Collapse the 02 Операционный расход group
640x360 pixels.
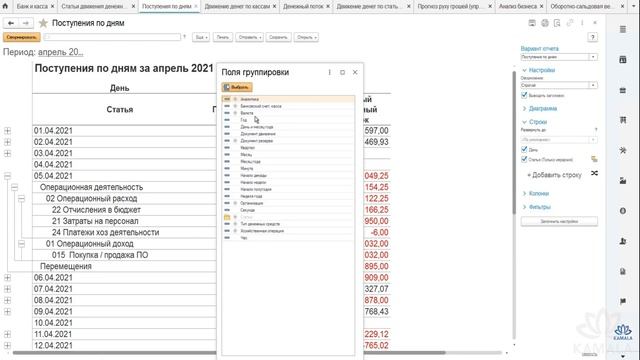[x=21, y=198]
